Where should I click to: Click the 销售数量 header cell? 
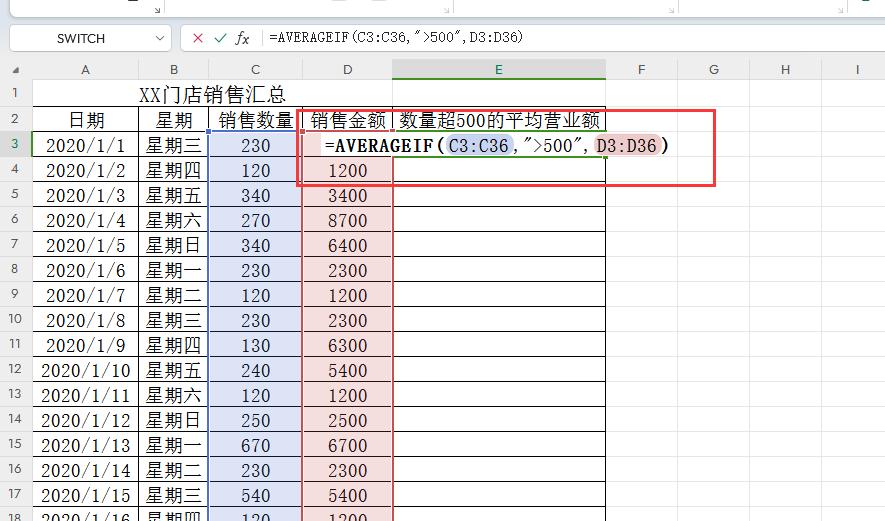pos(256,120)
